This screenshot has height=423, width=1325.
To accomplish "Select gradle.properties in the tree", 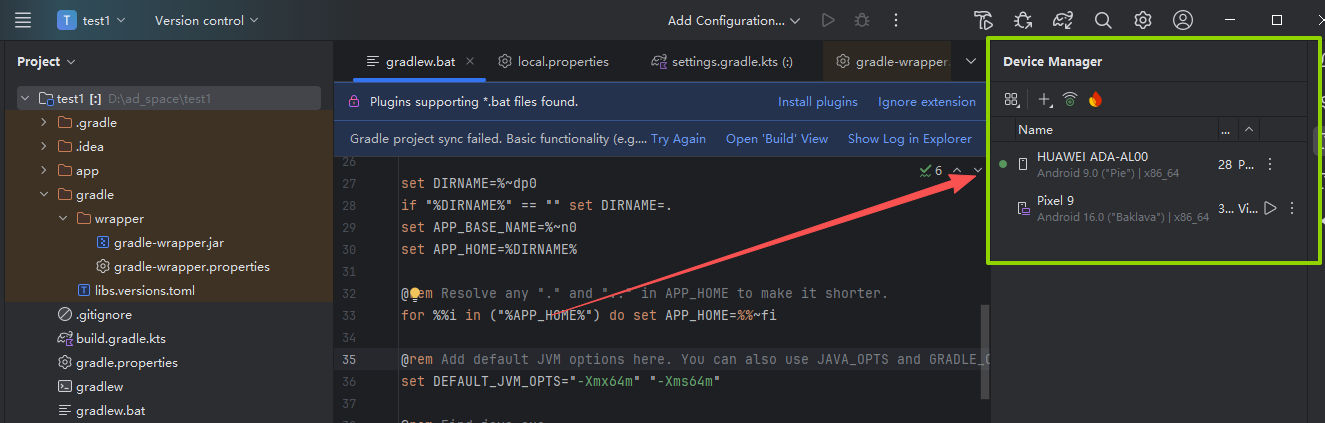I will (117, 363).
